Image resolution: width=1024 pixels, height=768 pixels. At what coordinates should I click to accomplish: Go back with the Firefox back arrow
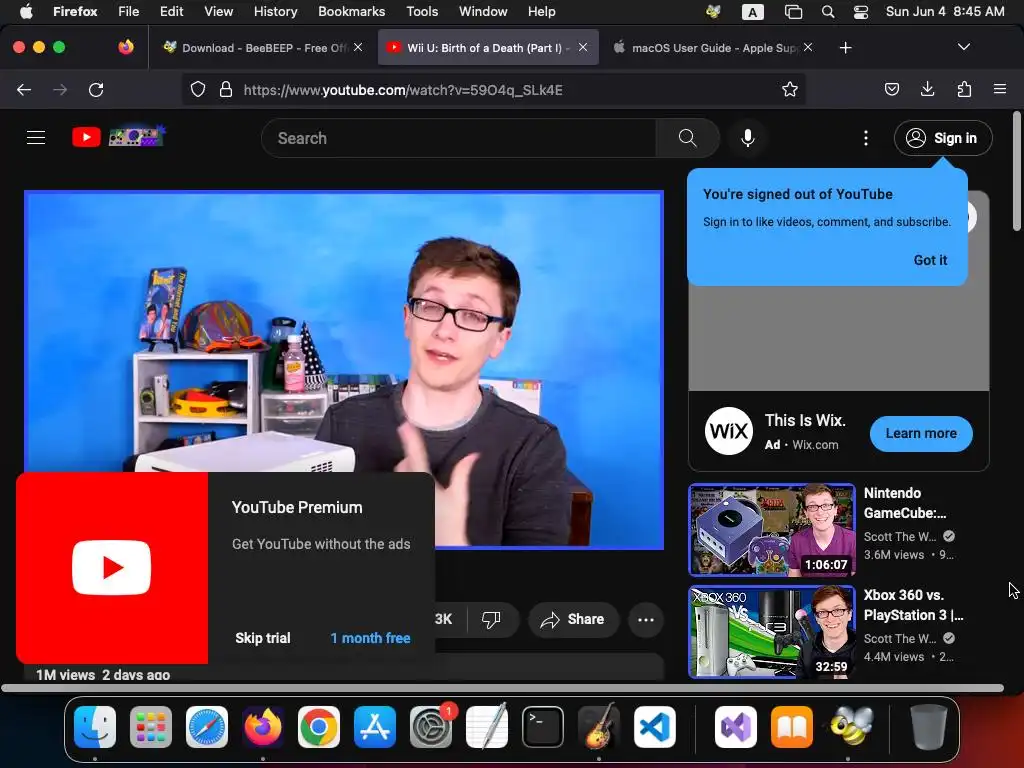[x=24, y=89]
